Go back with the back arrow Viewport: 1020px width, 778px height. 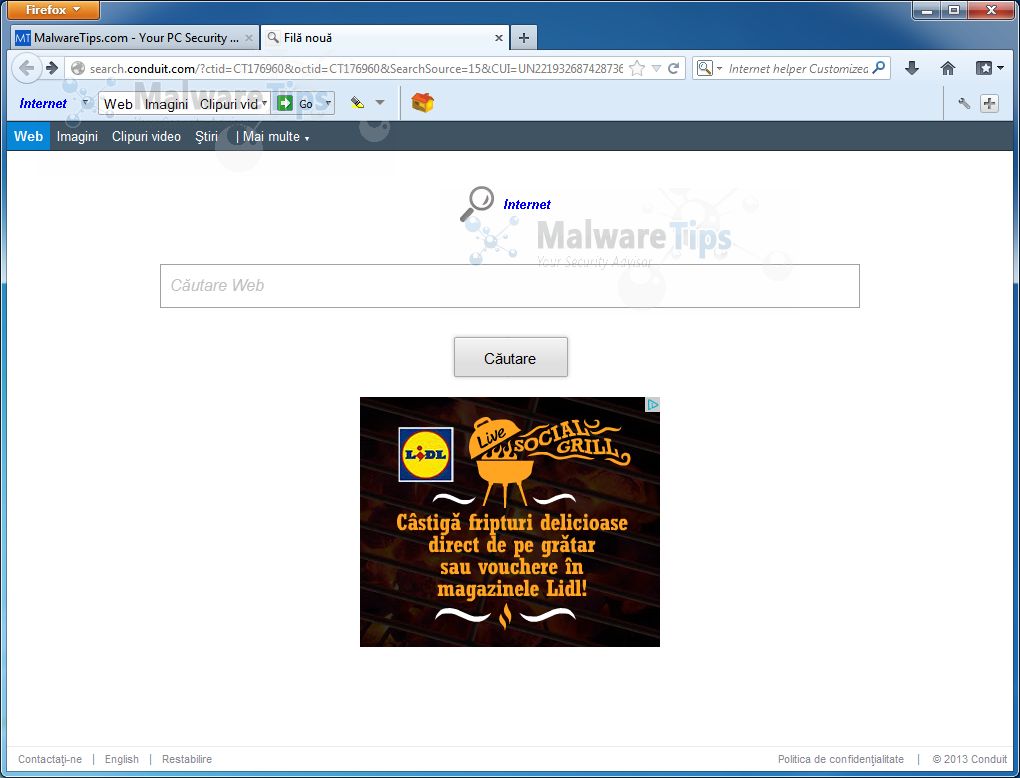27,68
